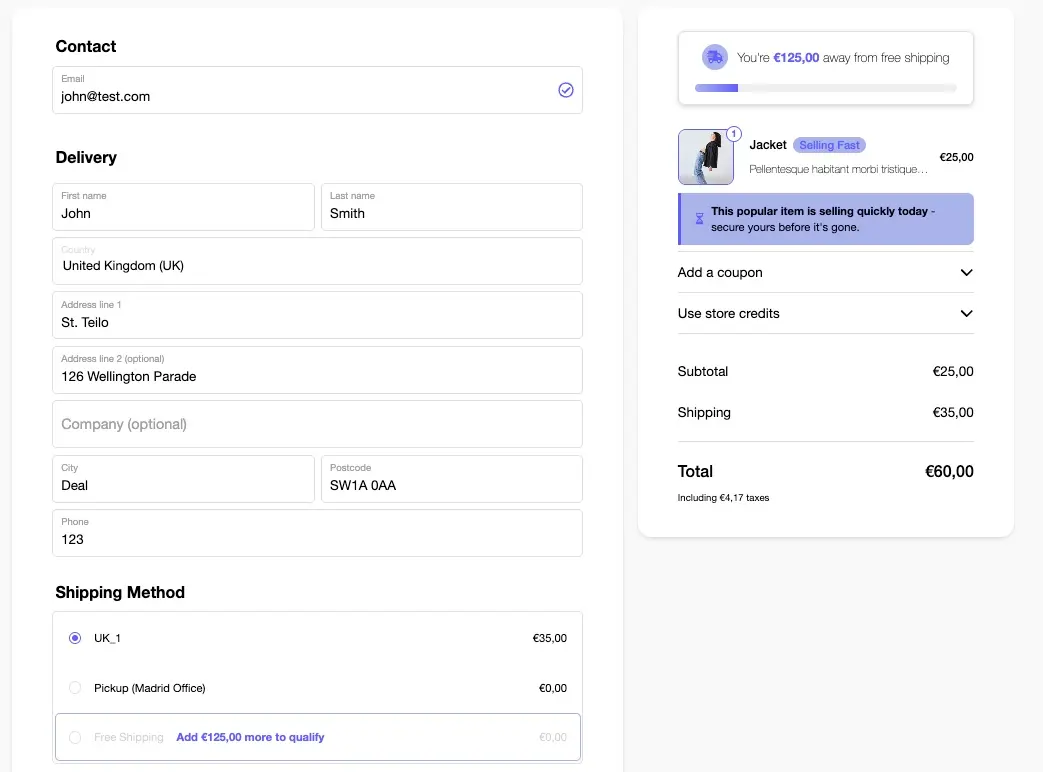Select the UK_1 shipping method
The image size is (1043, 772).
(x=75, y=638)
